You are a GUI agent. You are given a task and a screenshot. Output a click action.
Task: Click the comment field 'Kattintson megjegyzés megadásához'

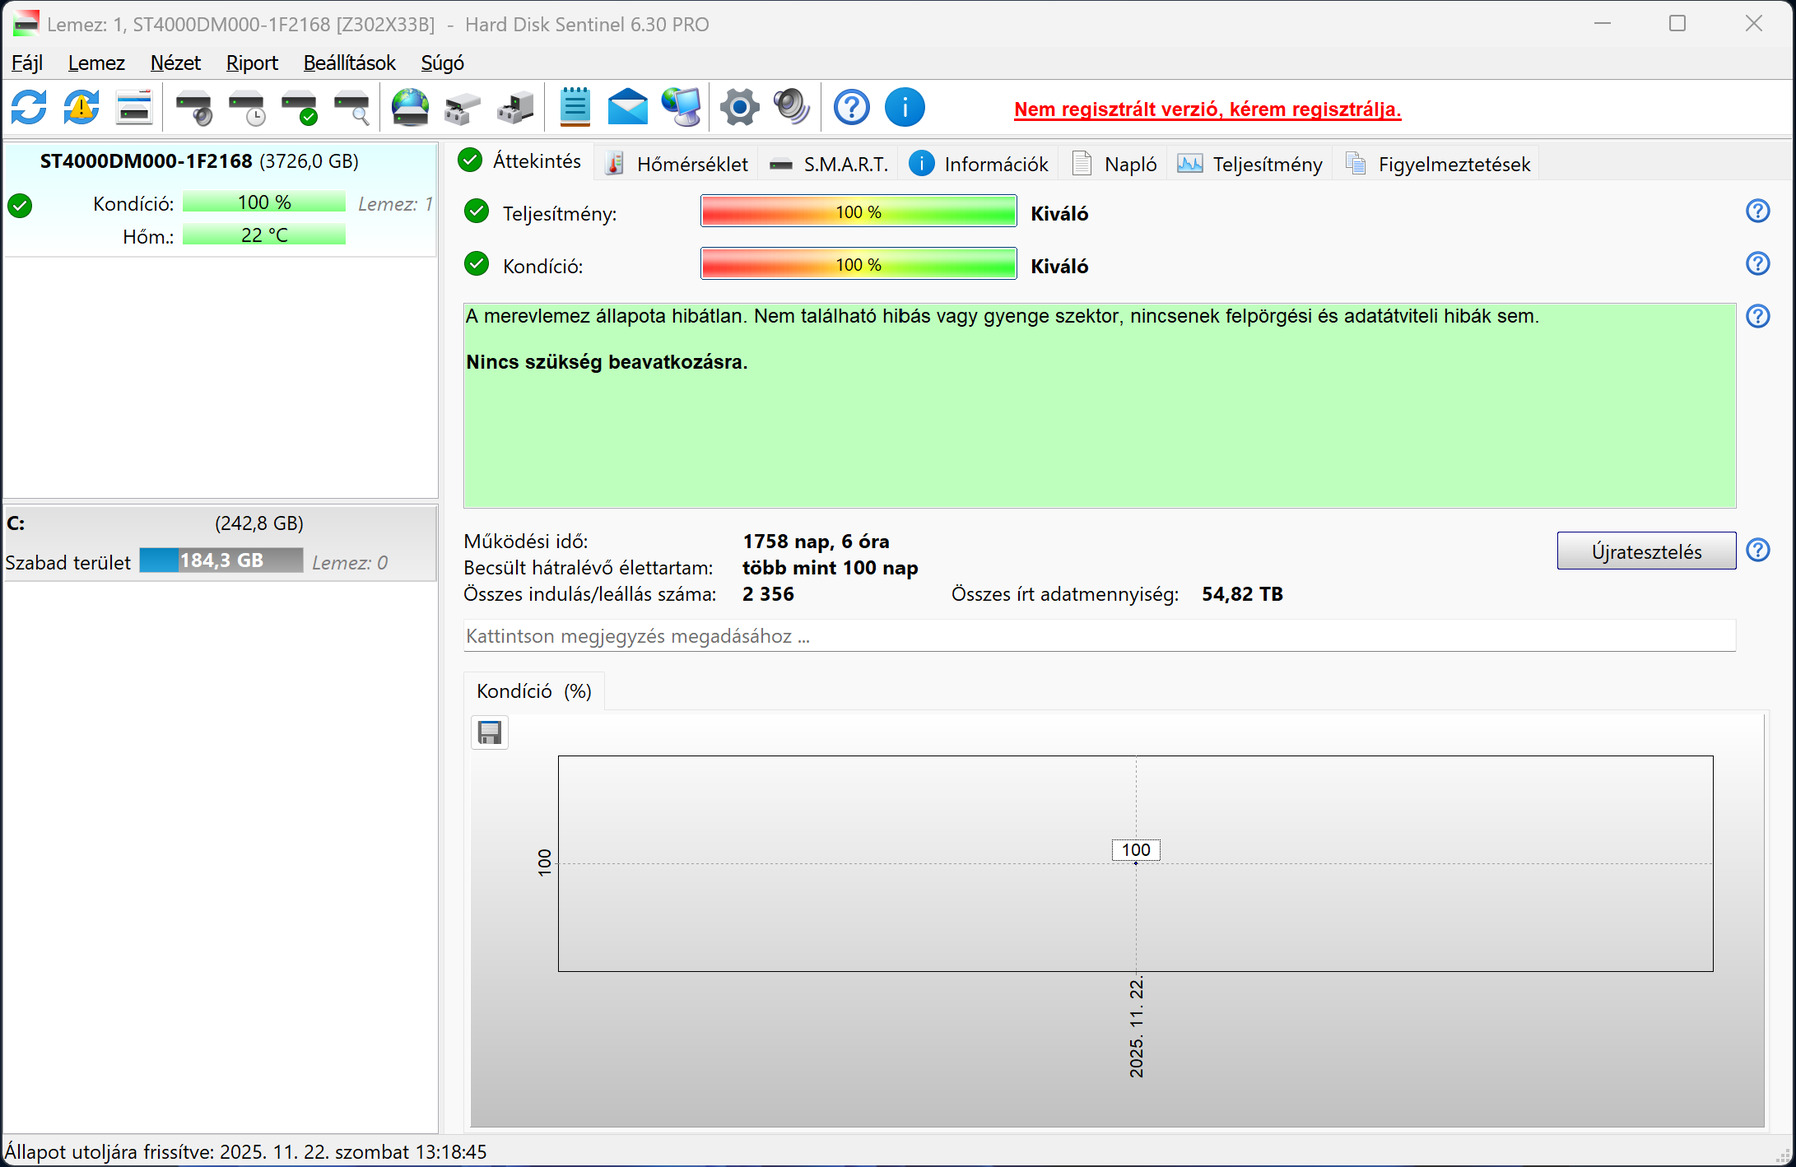tap(1099, 636)
